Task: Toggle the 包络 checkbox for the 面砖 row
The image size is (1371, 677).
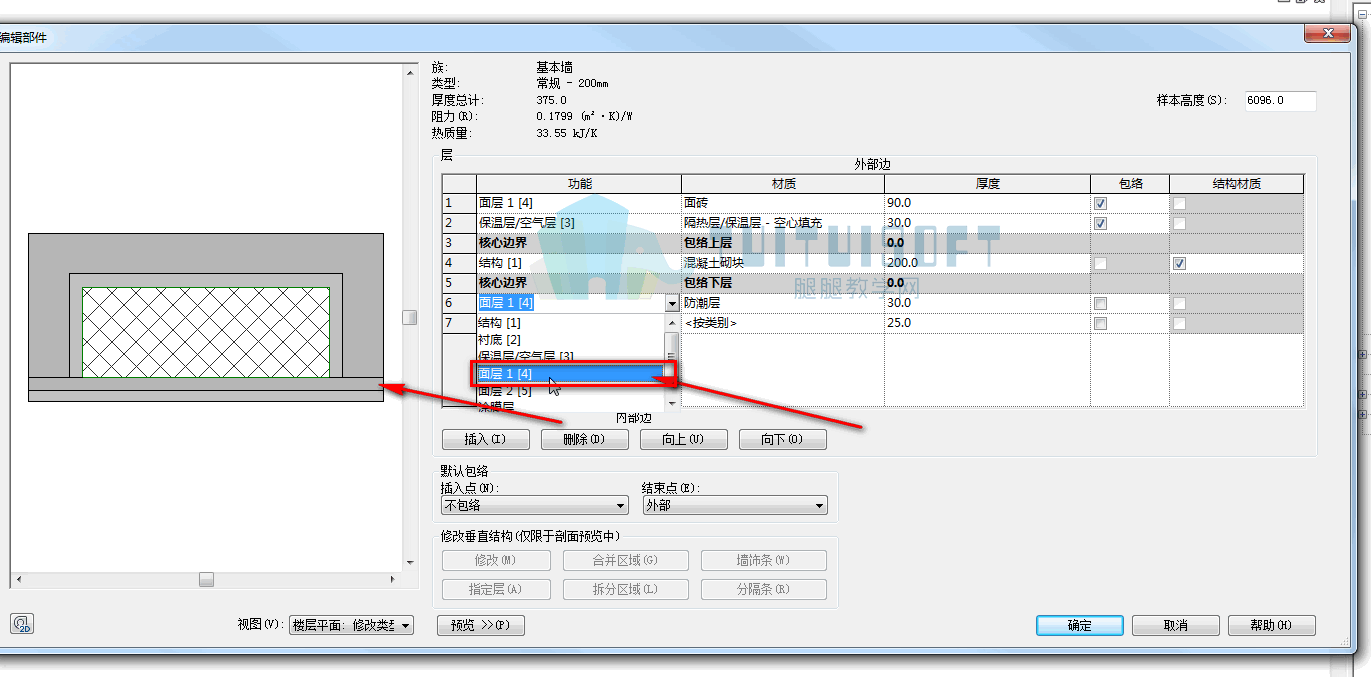Action: (1100, 203)
